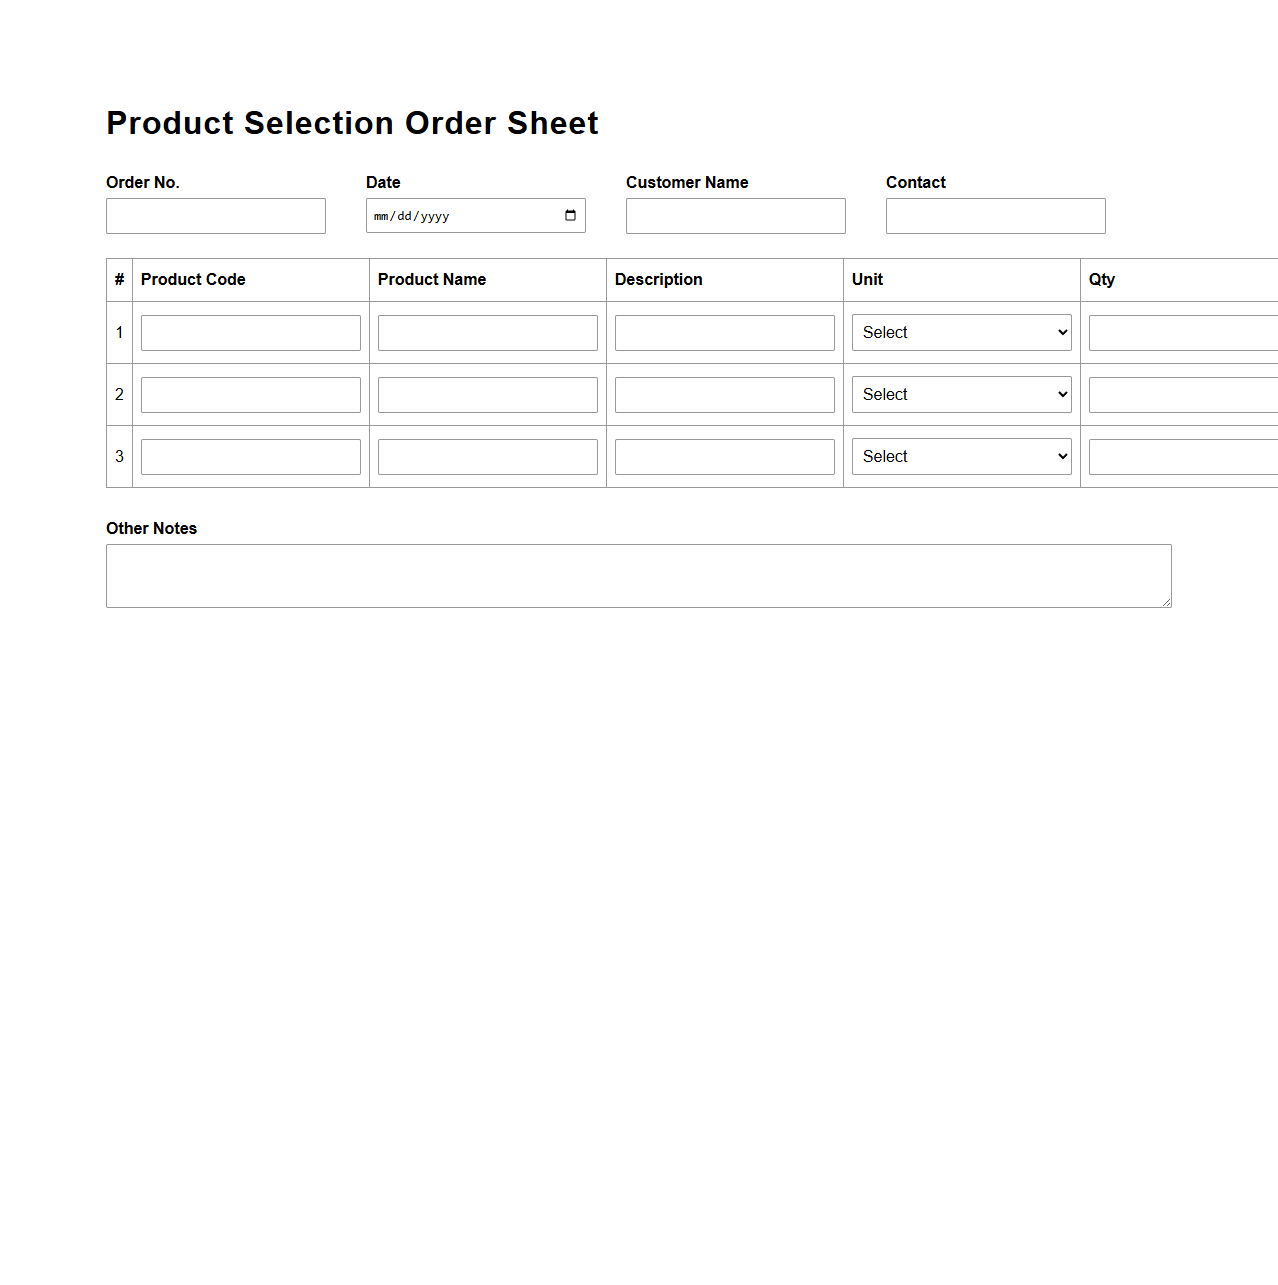The height and width of the screenshot is (1285, 1278).
Task: Click the Contact input field
Action: (994, 215)
